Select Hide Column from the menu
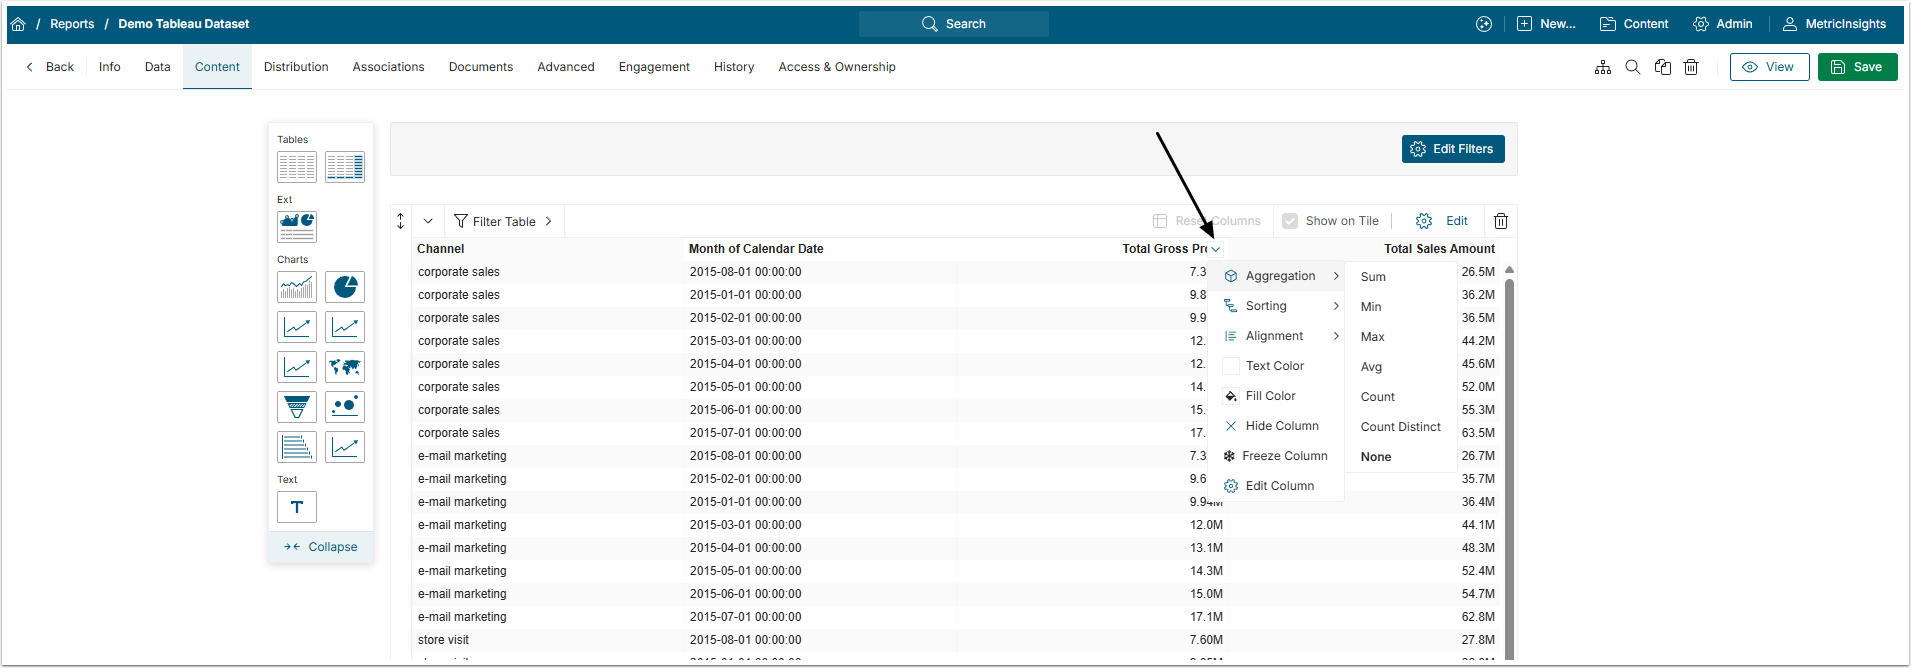 tap(1281, 426)
